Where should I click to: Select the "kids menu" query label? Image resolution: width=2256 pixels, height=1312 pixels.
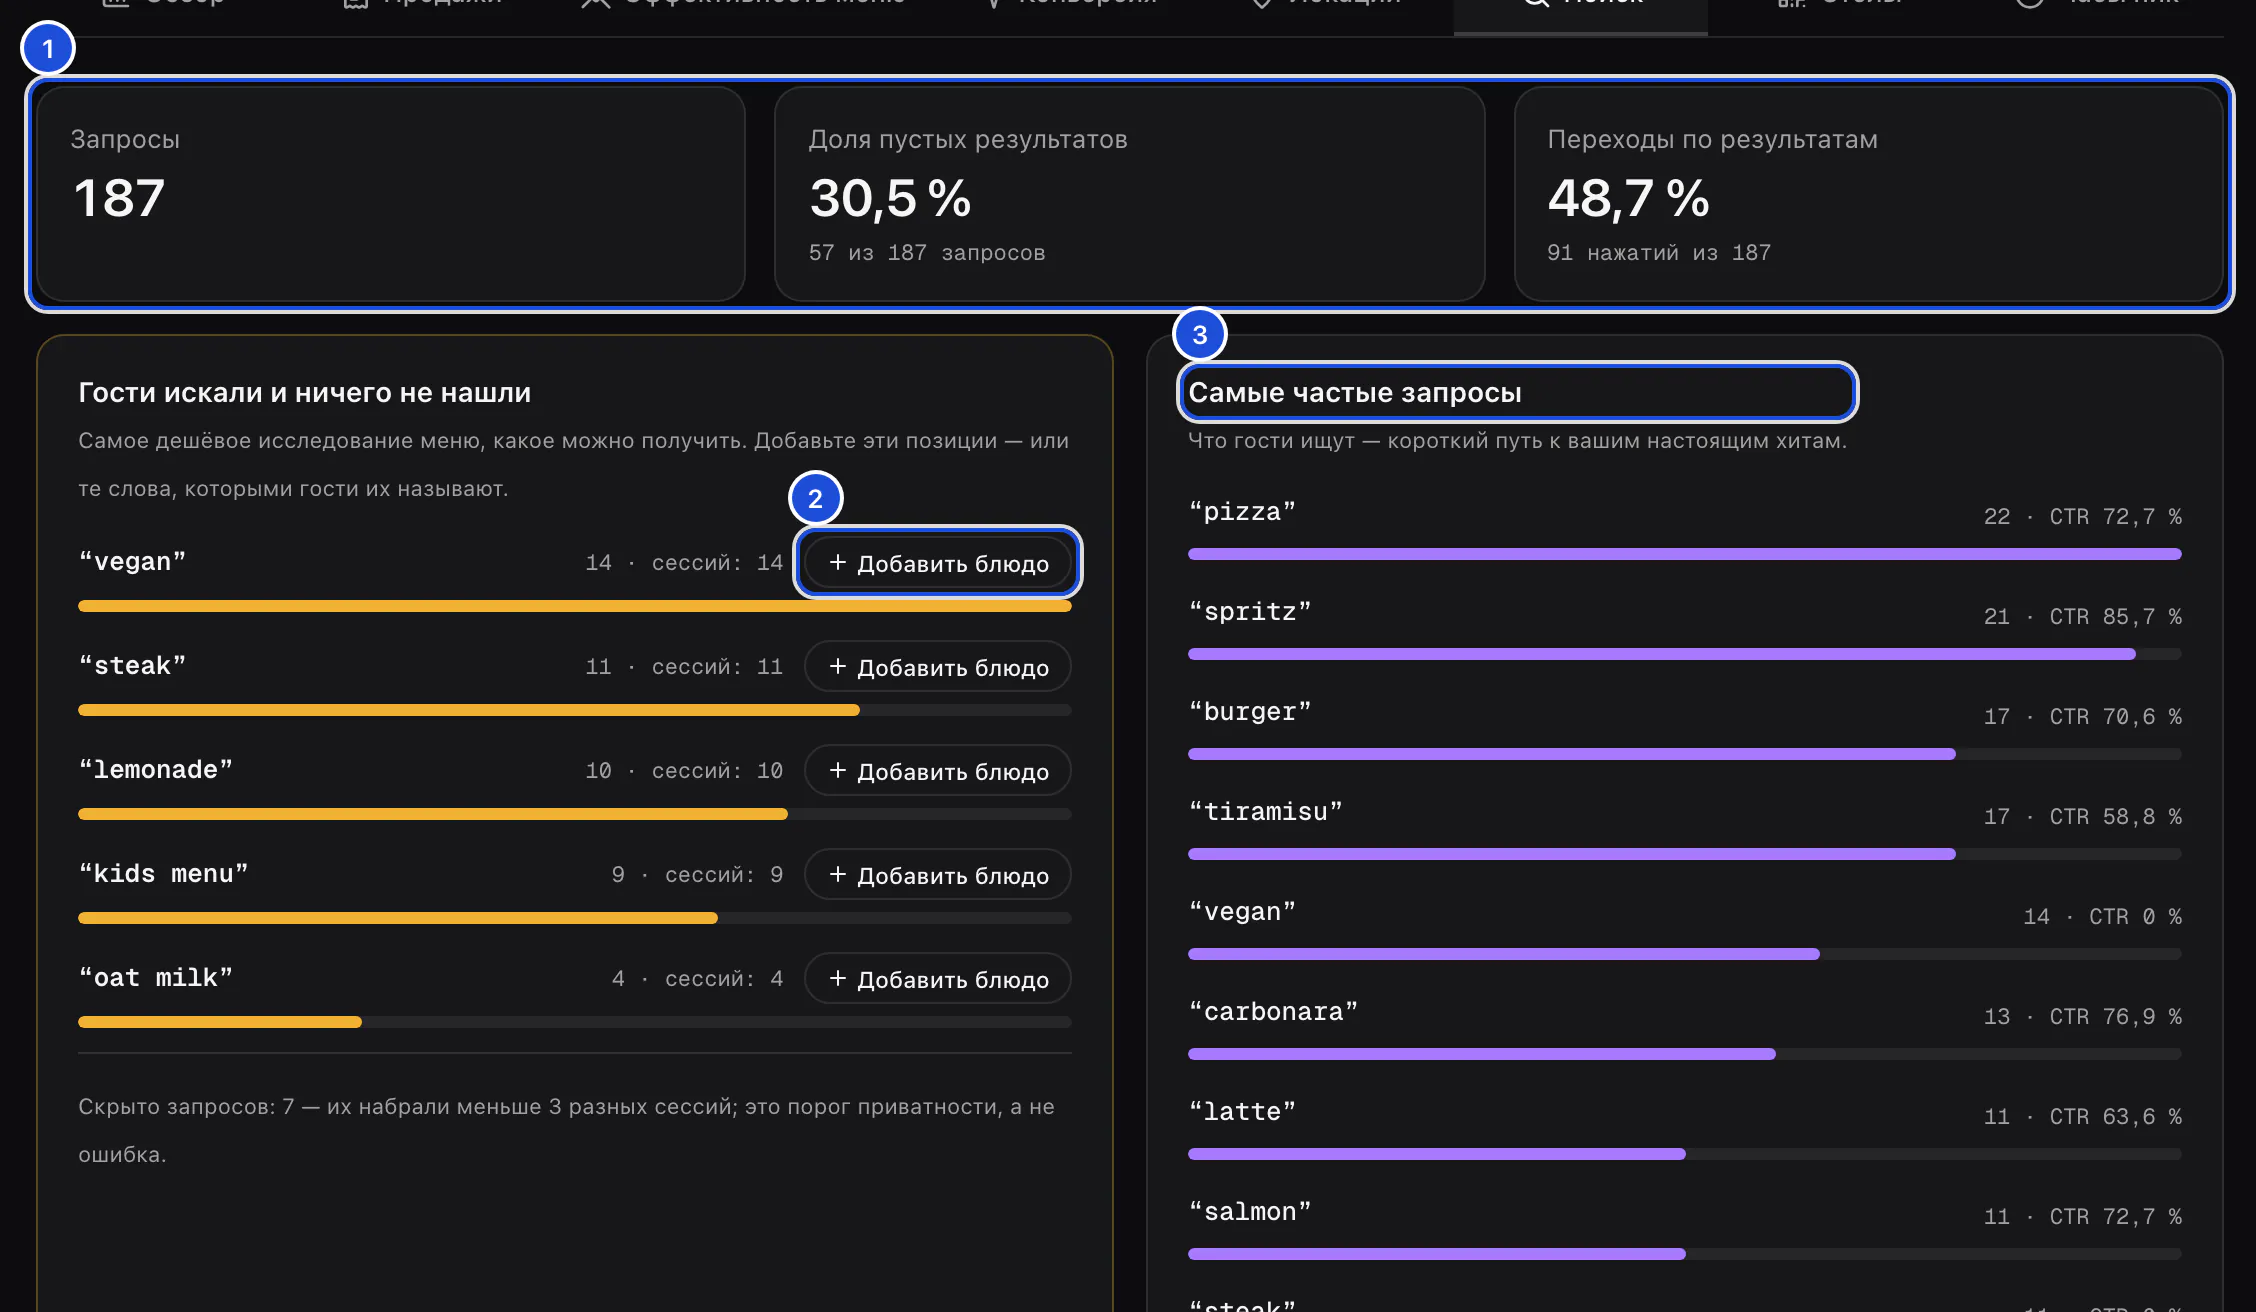pos(163,874)
